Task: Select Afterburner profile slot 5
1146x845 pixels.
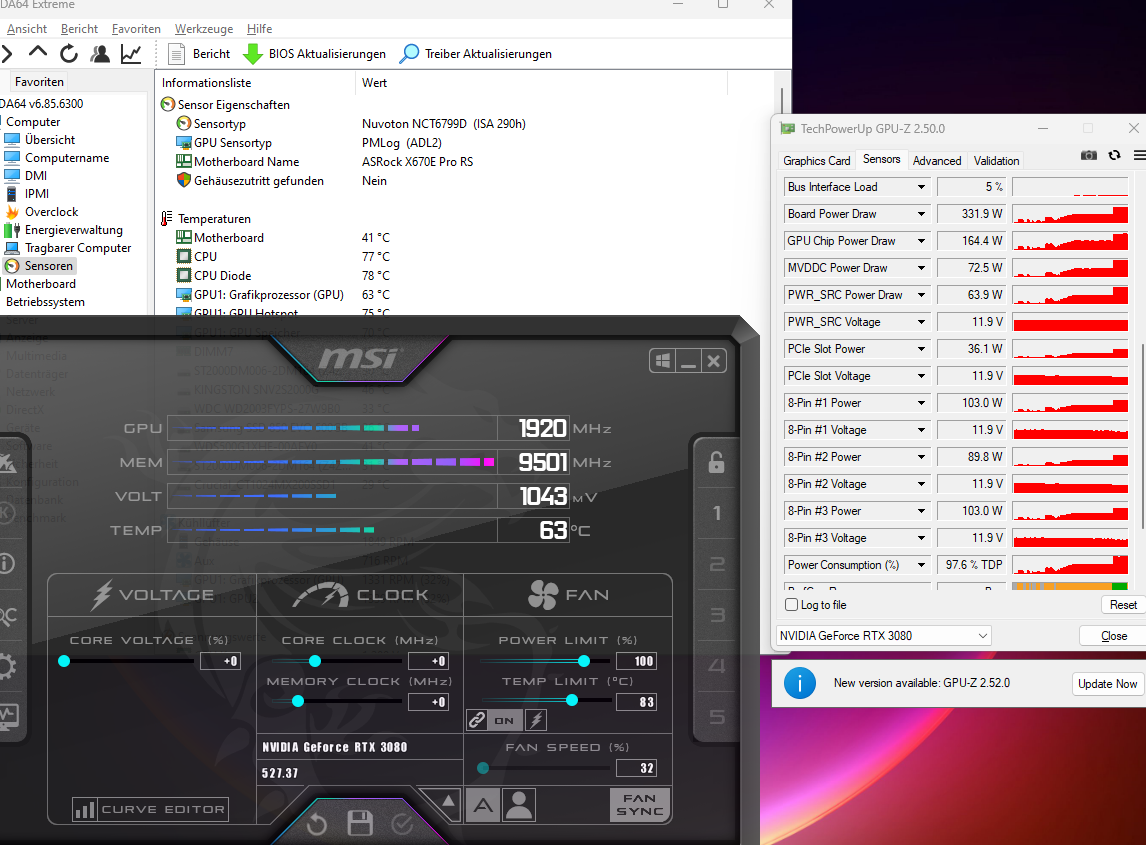Action: (x=717, y=717)
